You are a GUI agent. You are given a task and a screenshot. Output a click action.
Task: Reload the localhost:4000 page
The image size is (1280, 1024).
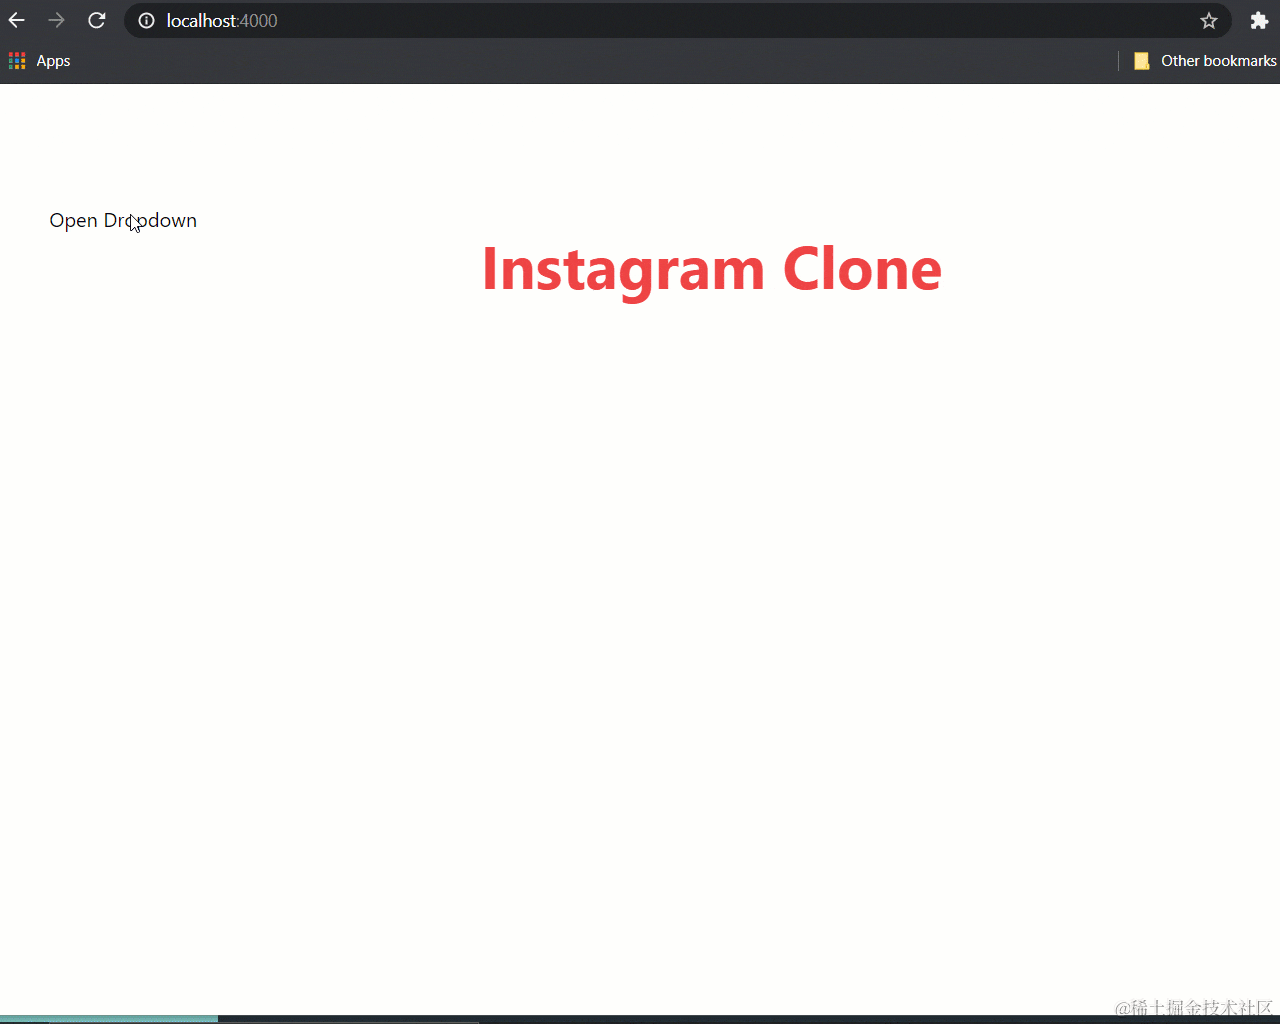pos(96,20)
